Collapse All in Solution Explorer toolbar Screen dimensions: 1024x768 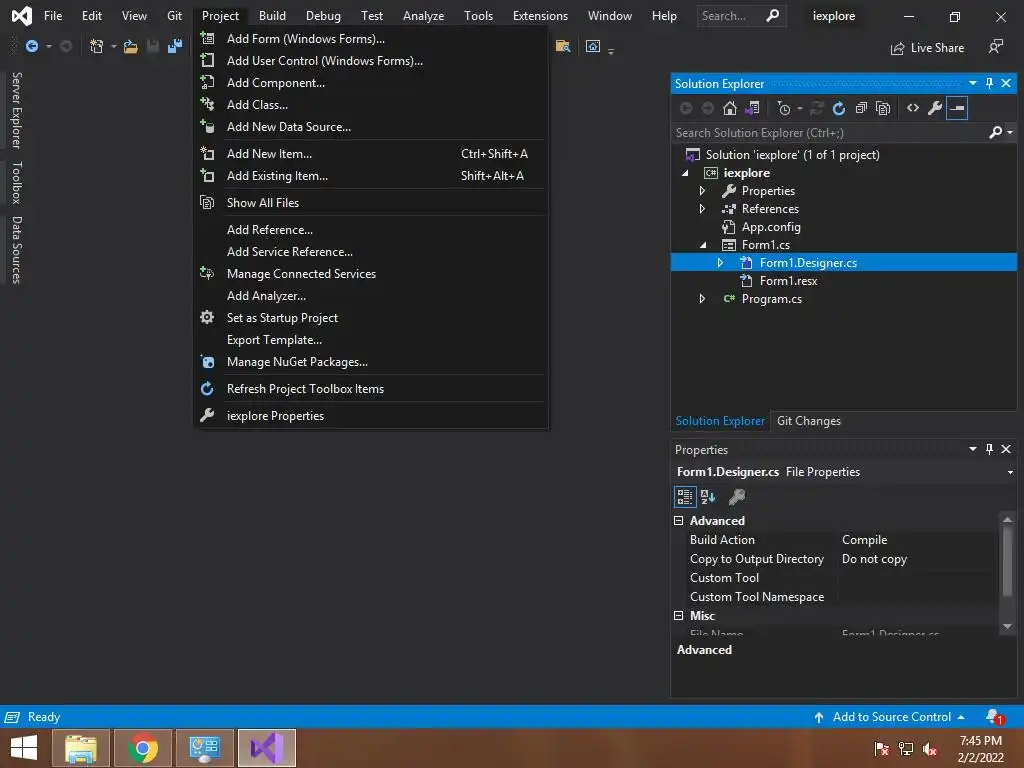pos(861,108)
